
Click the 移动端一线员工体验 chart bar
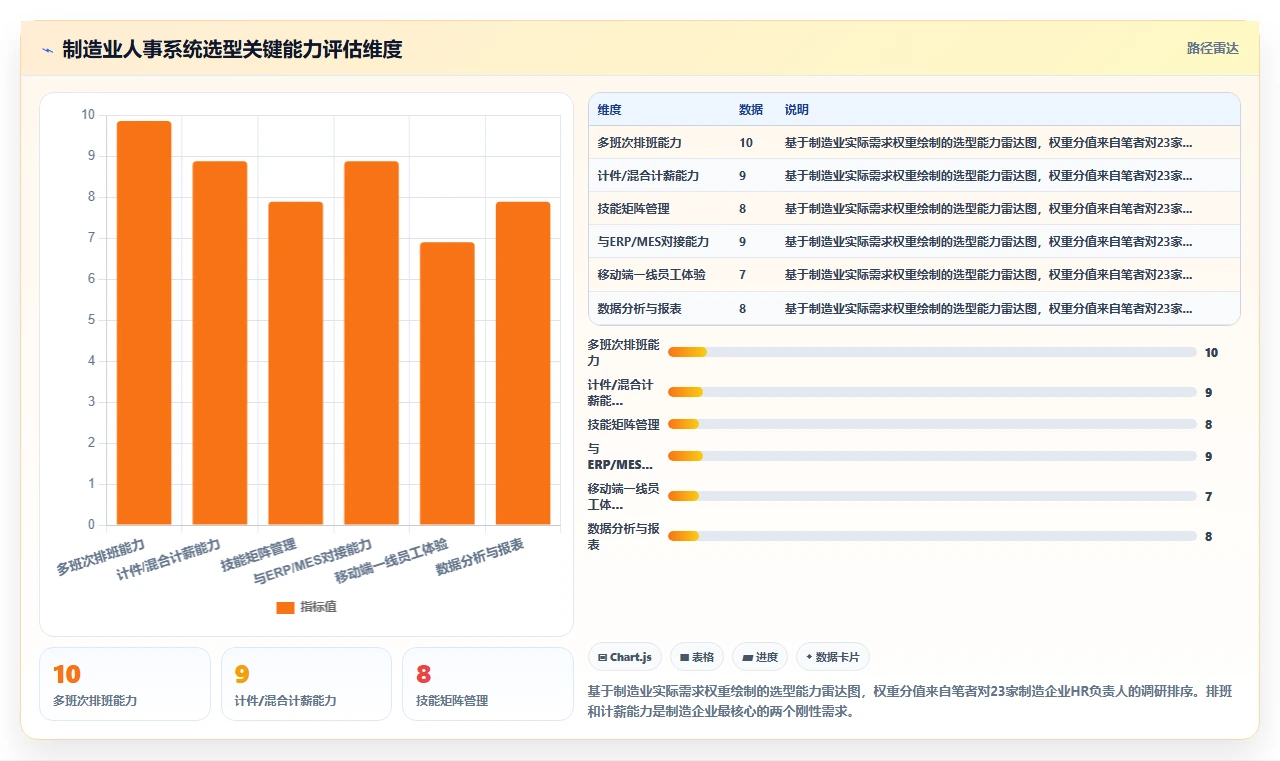pyautogui.click(x=447, y=384)
